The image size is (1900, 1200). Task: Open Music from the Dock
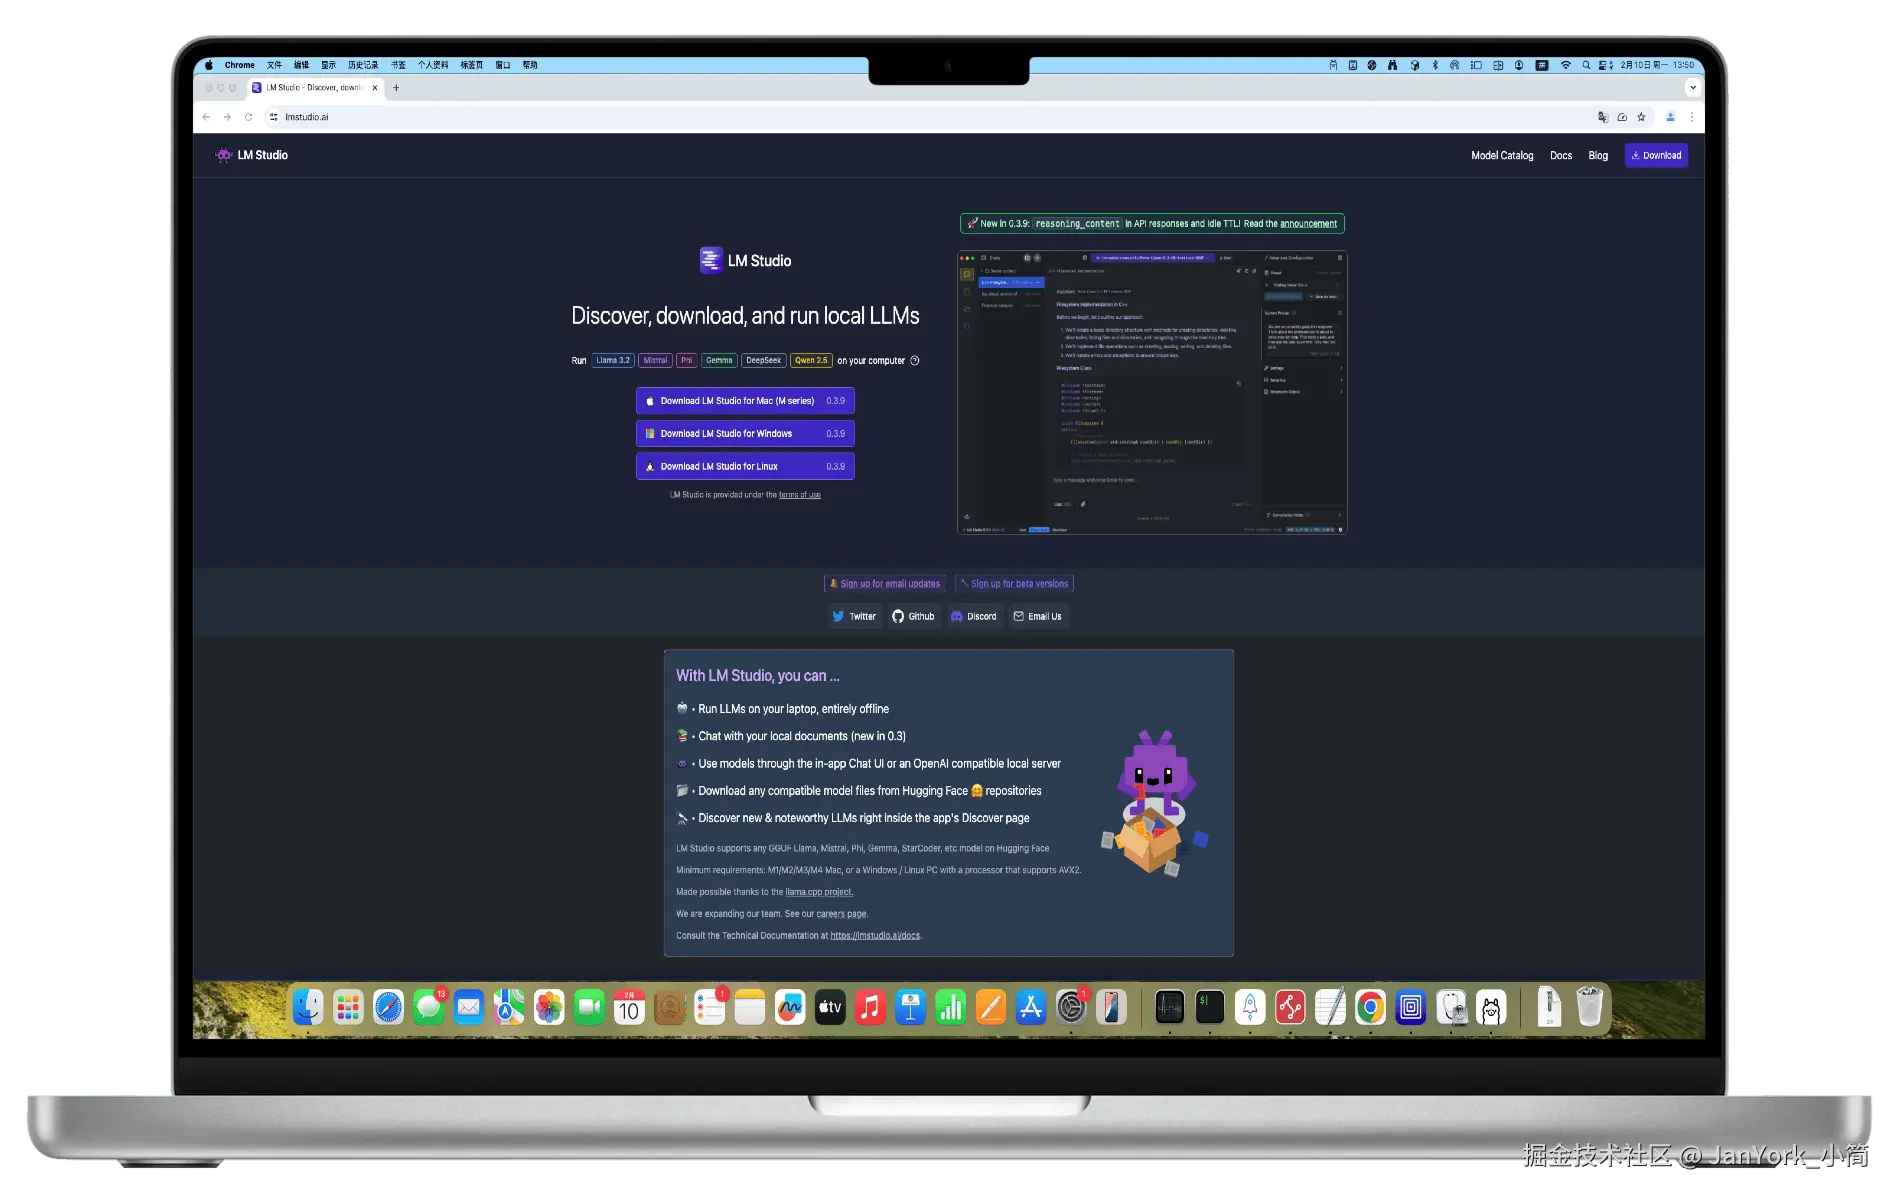(x=870, y=1007)
